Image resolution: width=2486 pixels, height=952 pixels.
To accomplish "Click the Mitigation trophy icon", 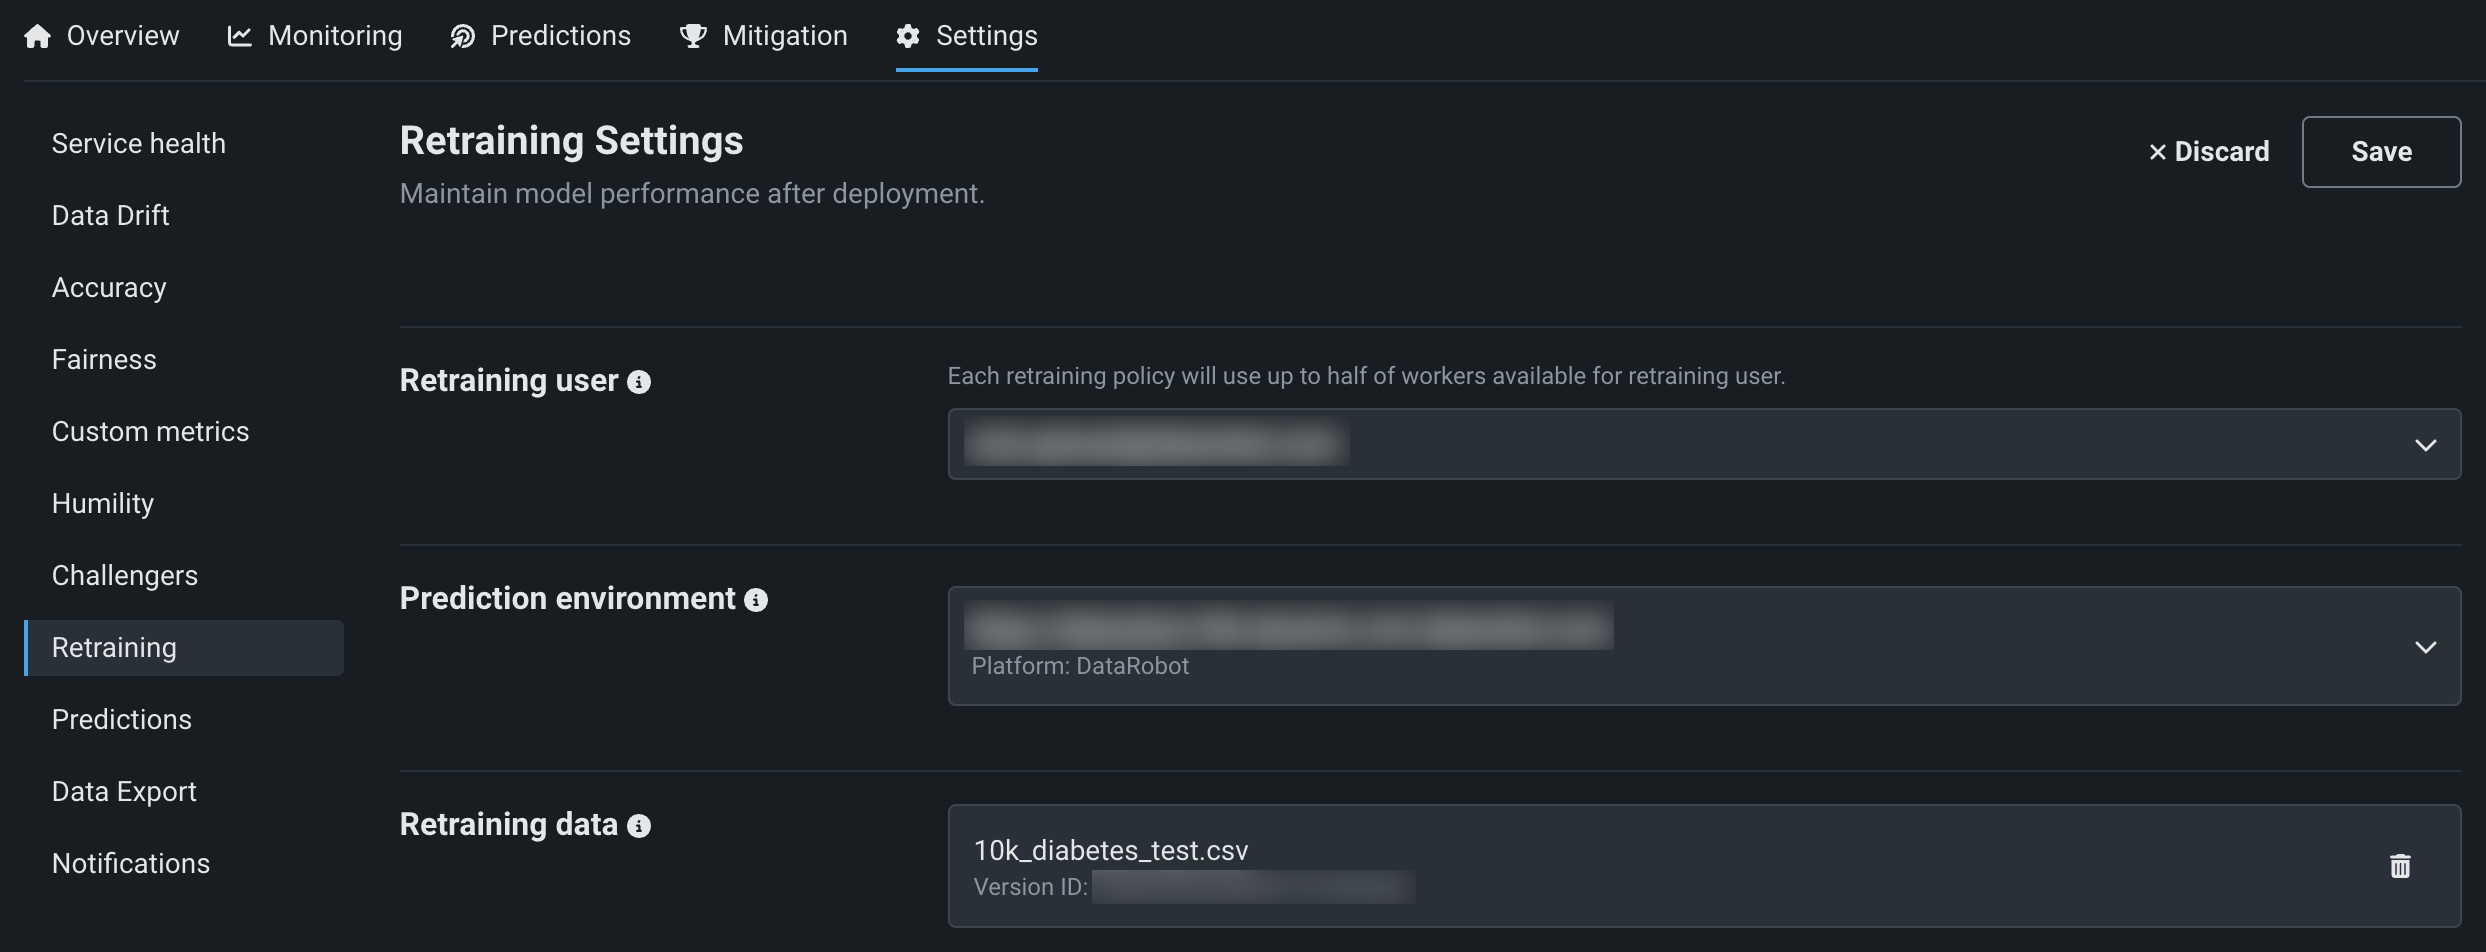I will point(693,37).
